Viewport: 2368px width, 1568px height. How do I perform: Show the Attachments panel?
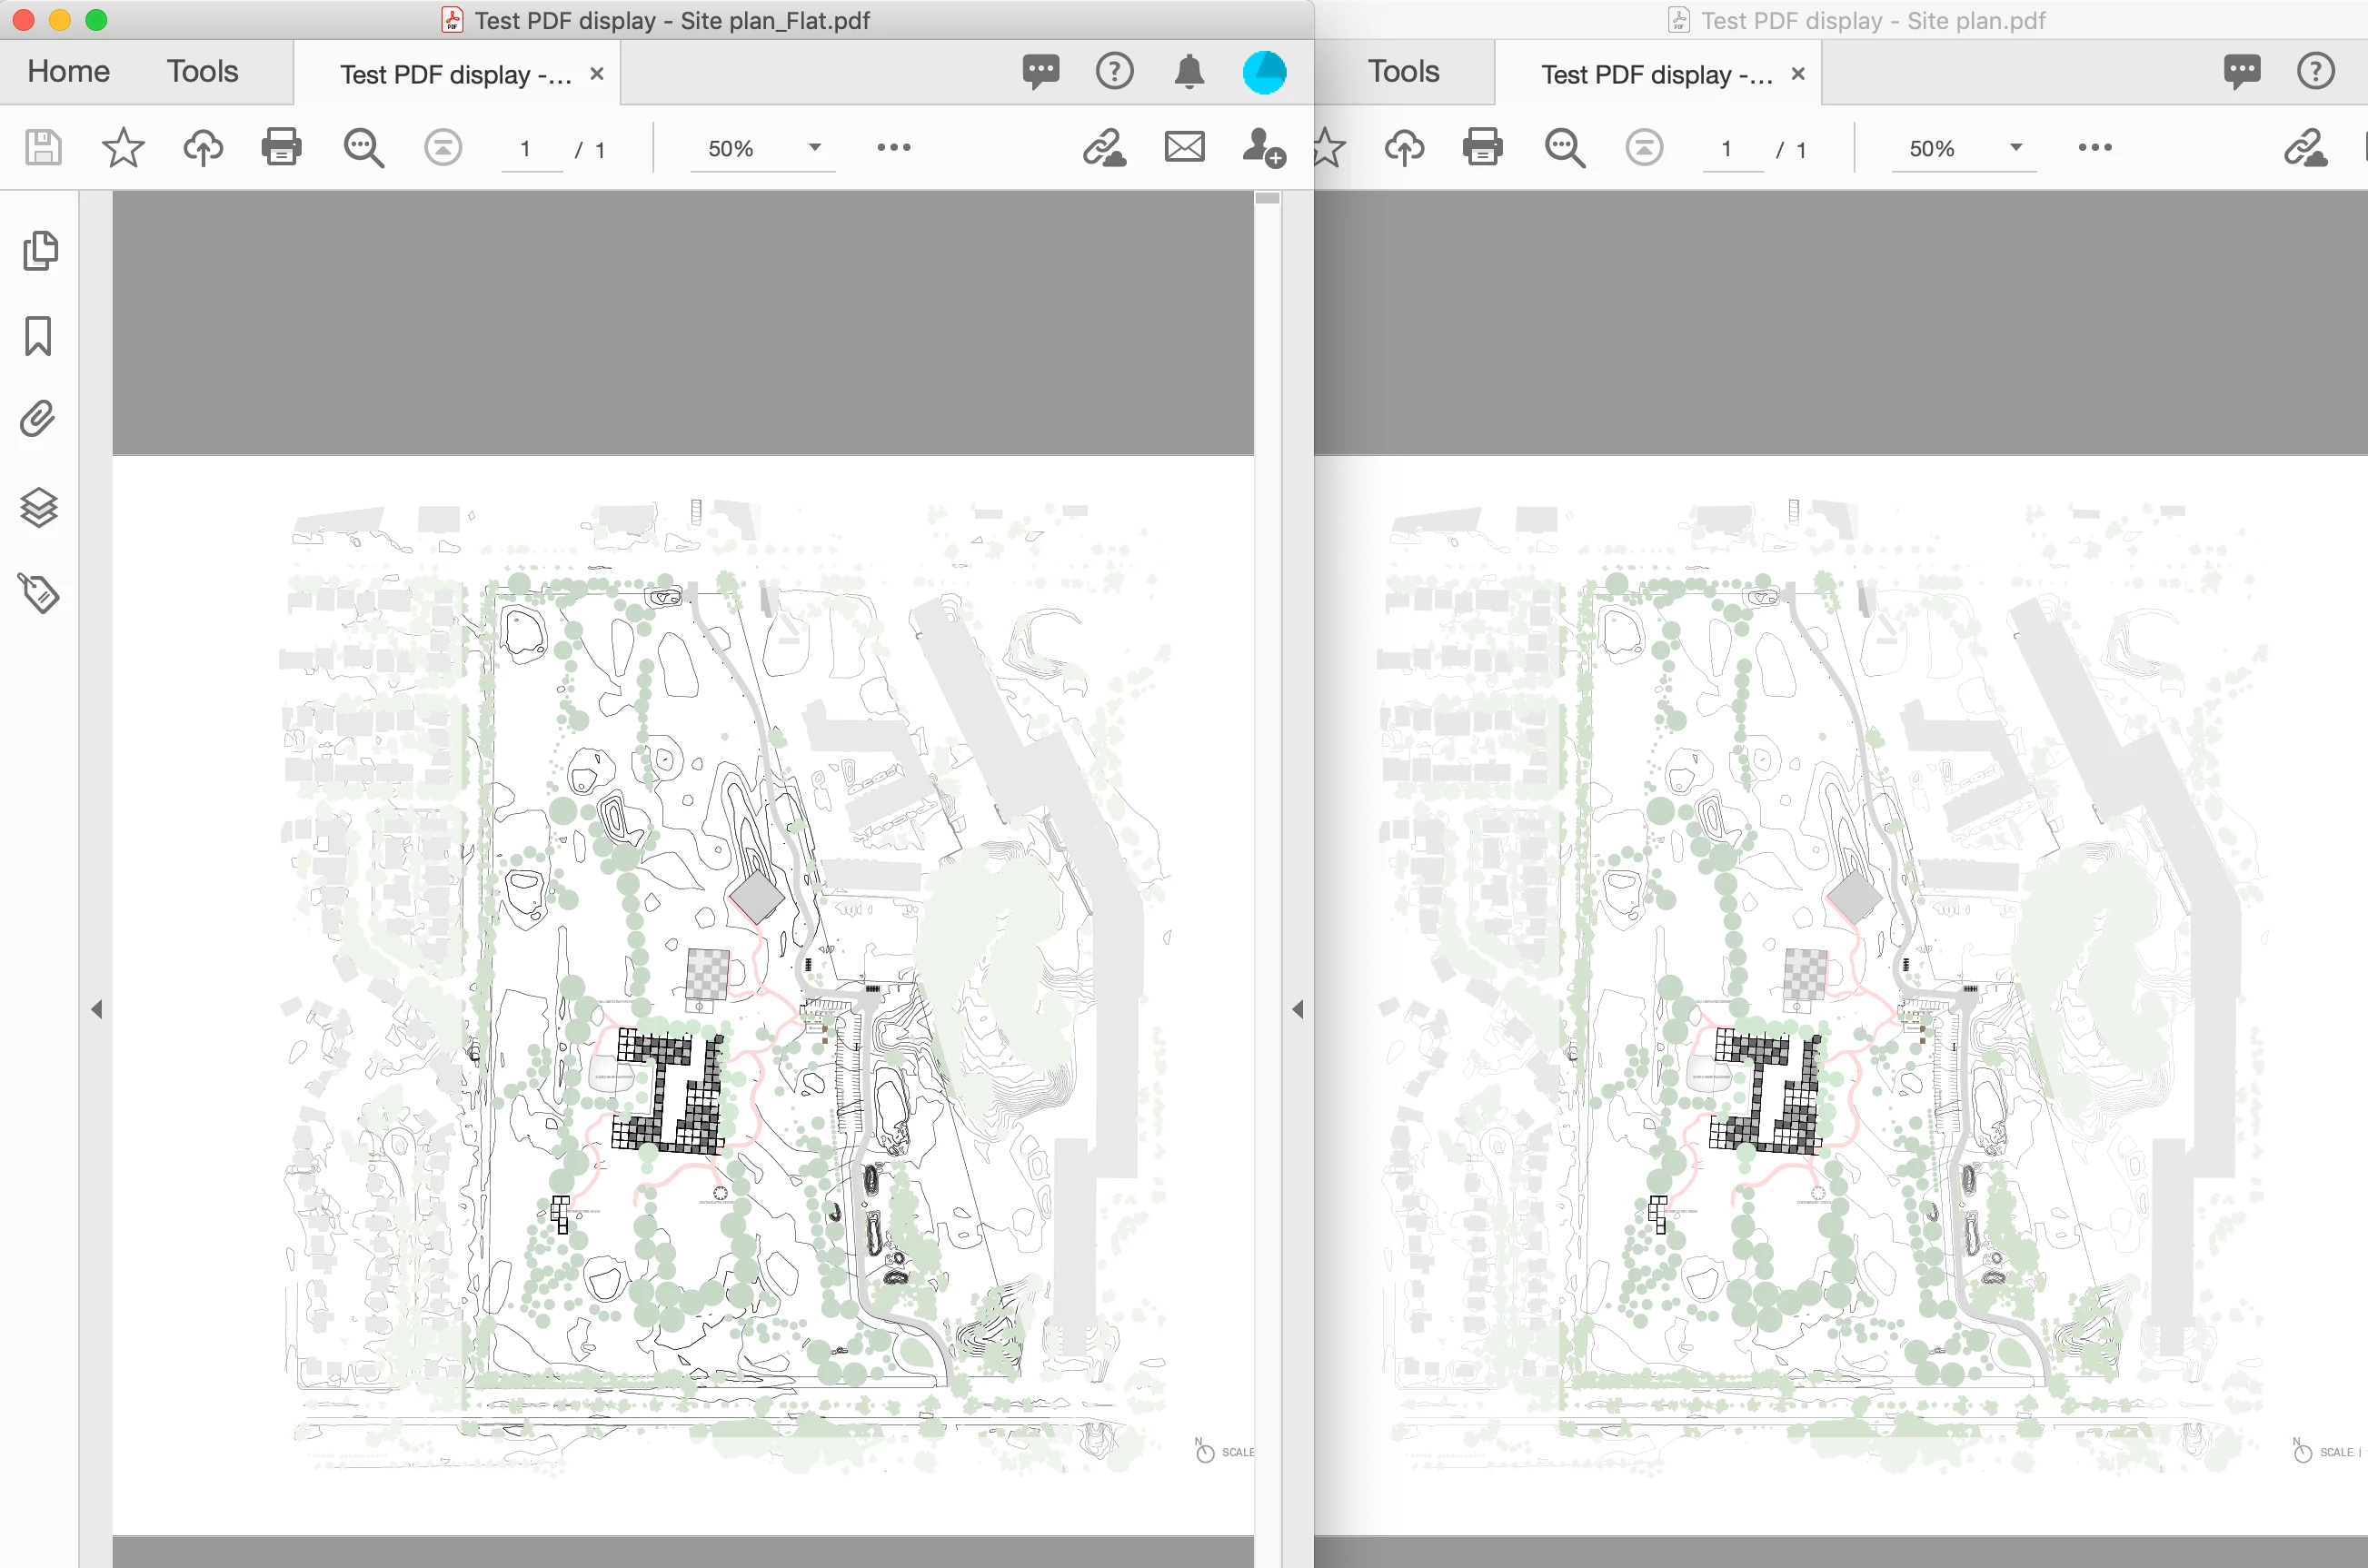[x=38, y=419]
